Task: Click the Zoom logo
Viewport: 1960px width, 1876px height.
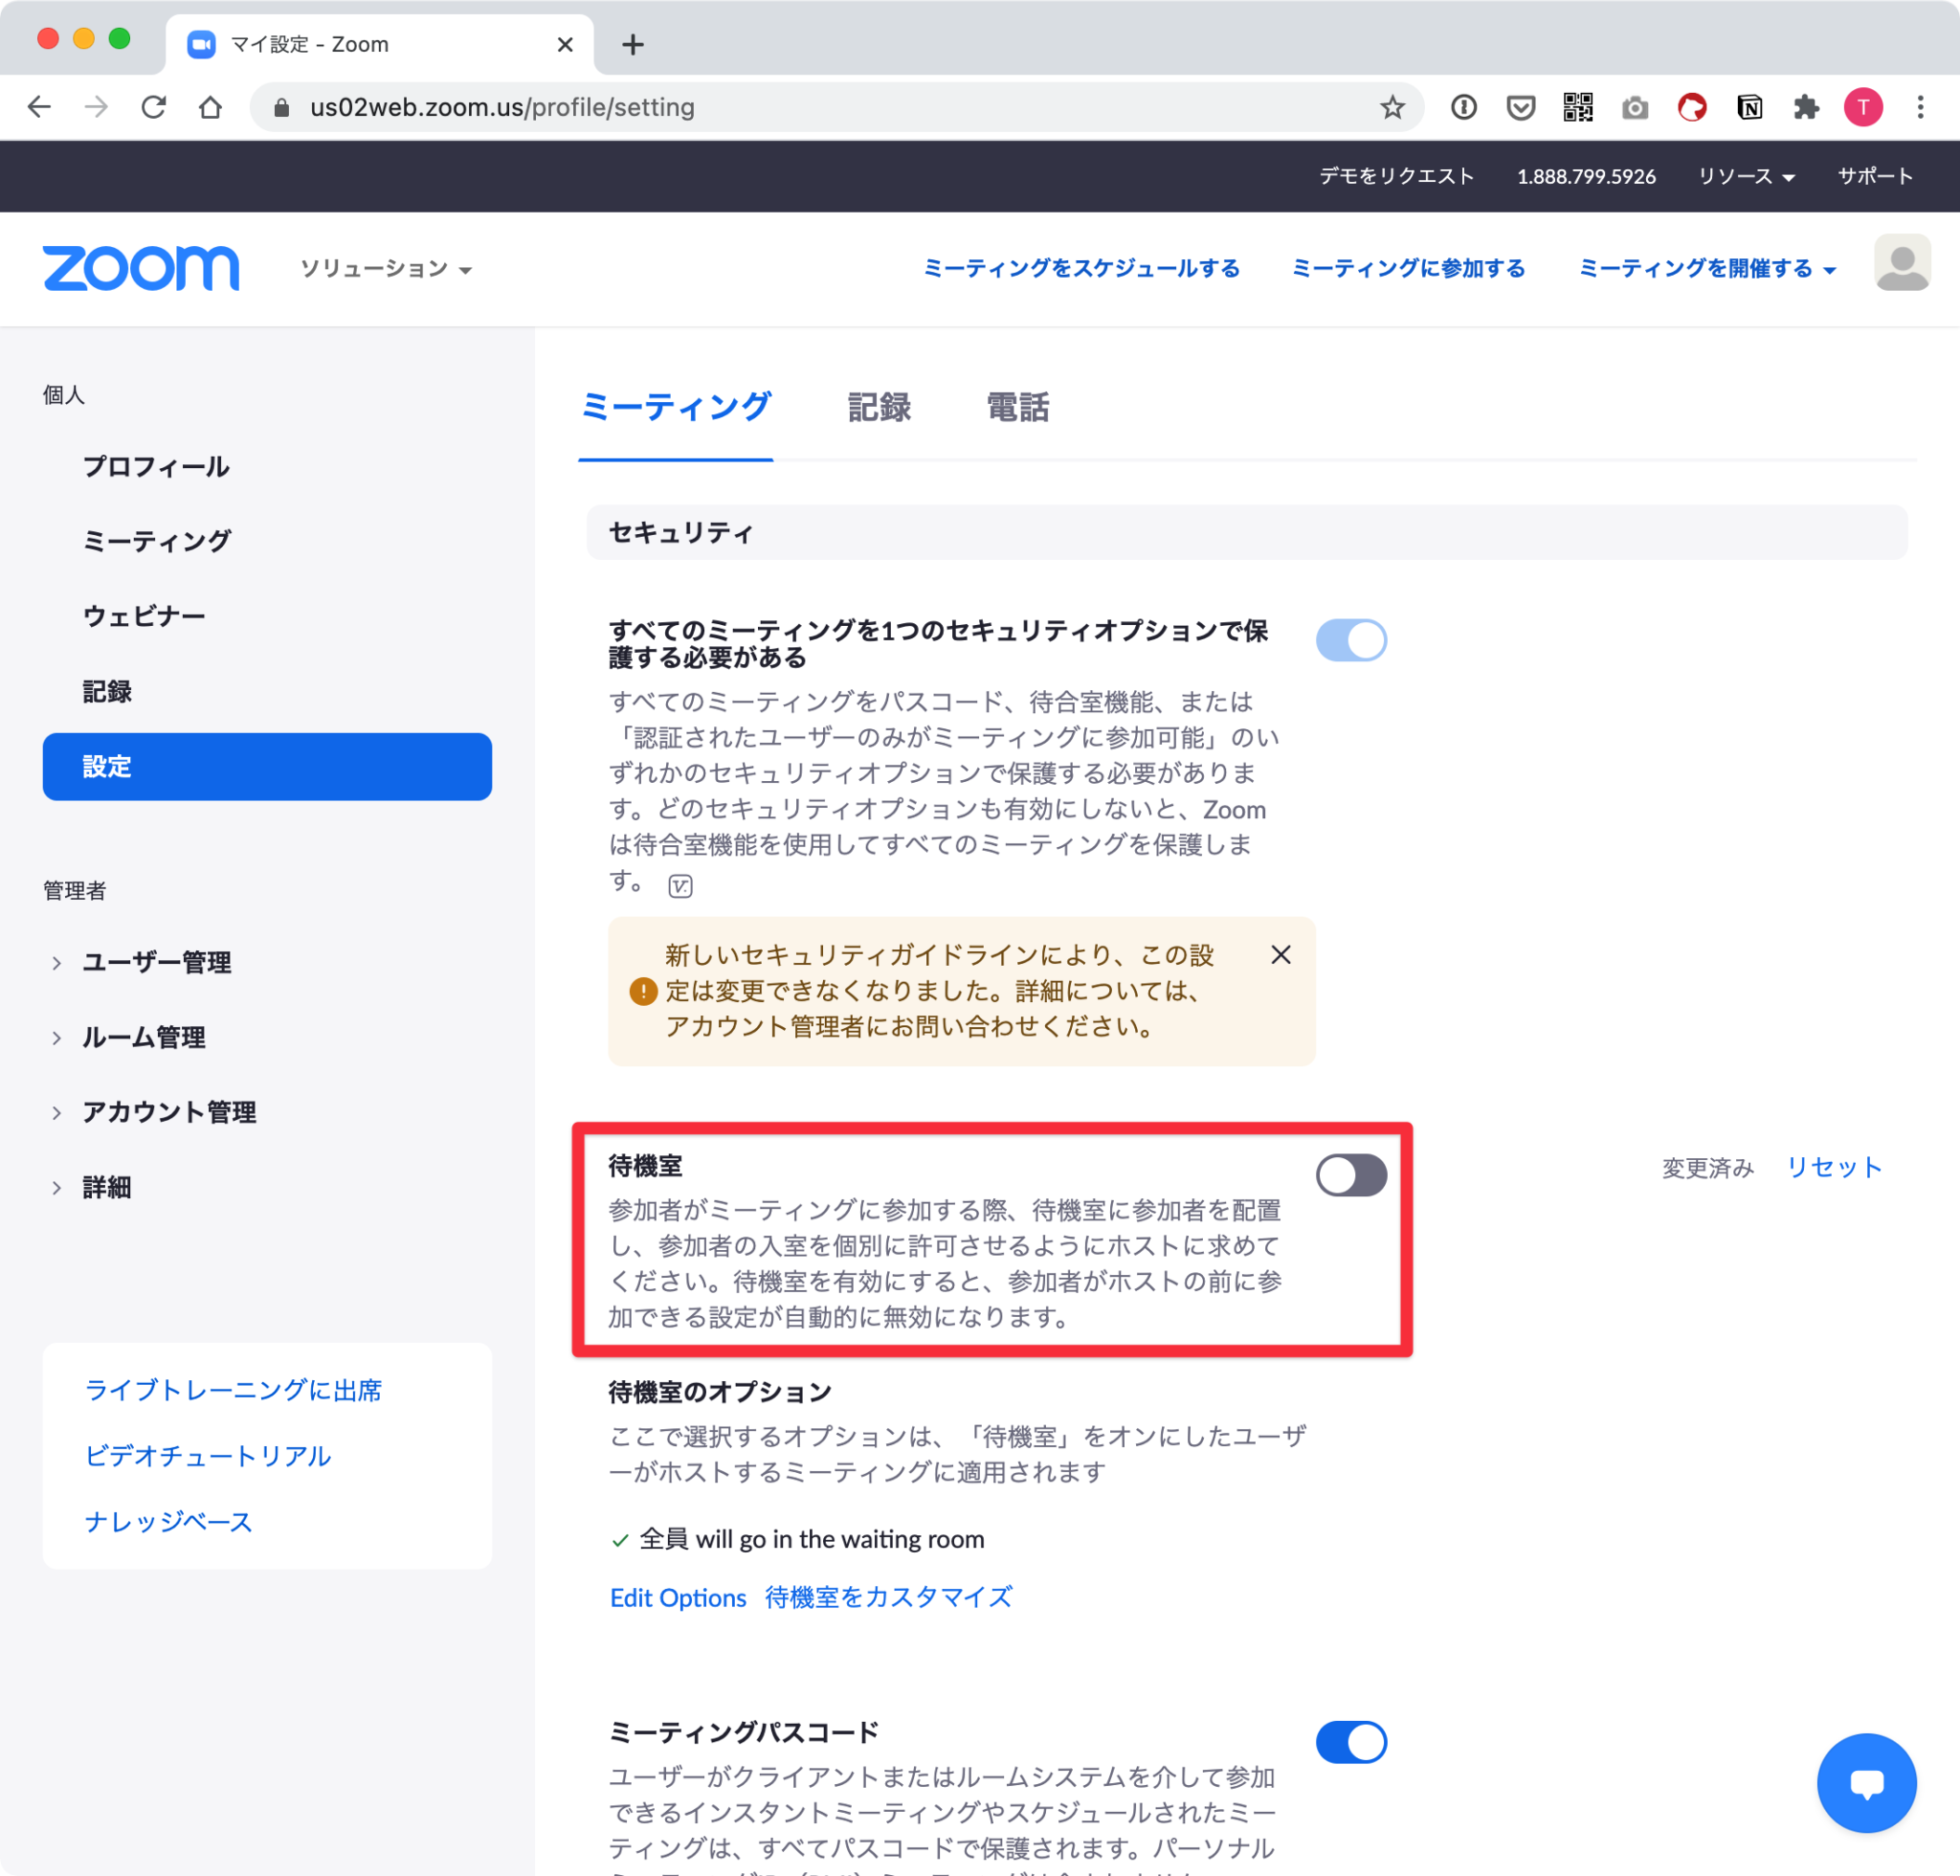Action: pyautogui.click(x=140, y=268)
